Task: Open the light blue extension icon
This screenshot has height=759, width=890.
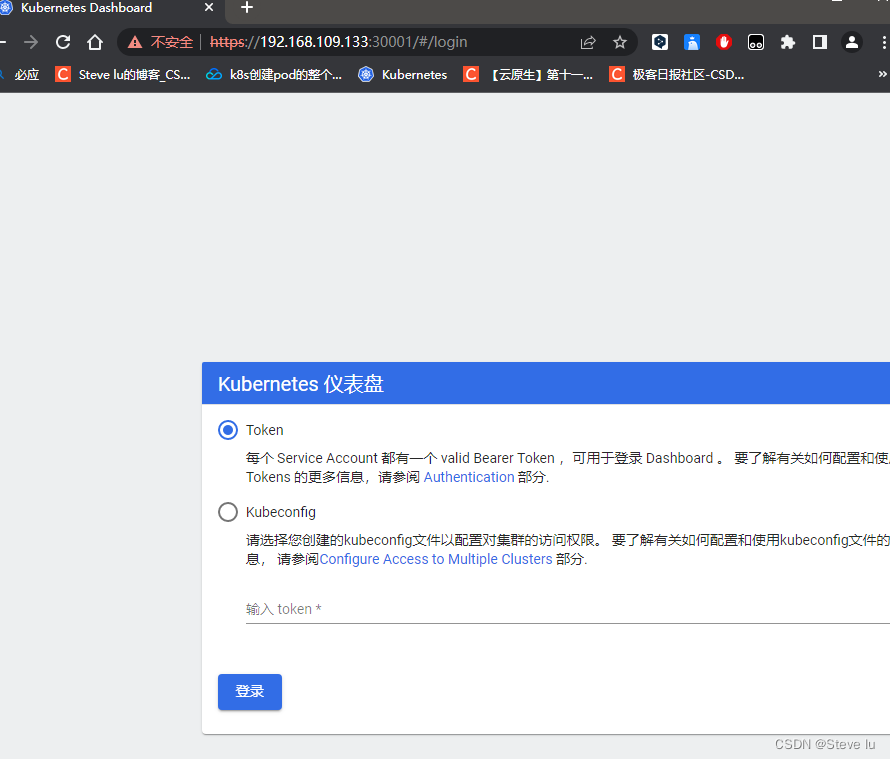Action: (691, 42)
